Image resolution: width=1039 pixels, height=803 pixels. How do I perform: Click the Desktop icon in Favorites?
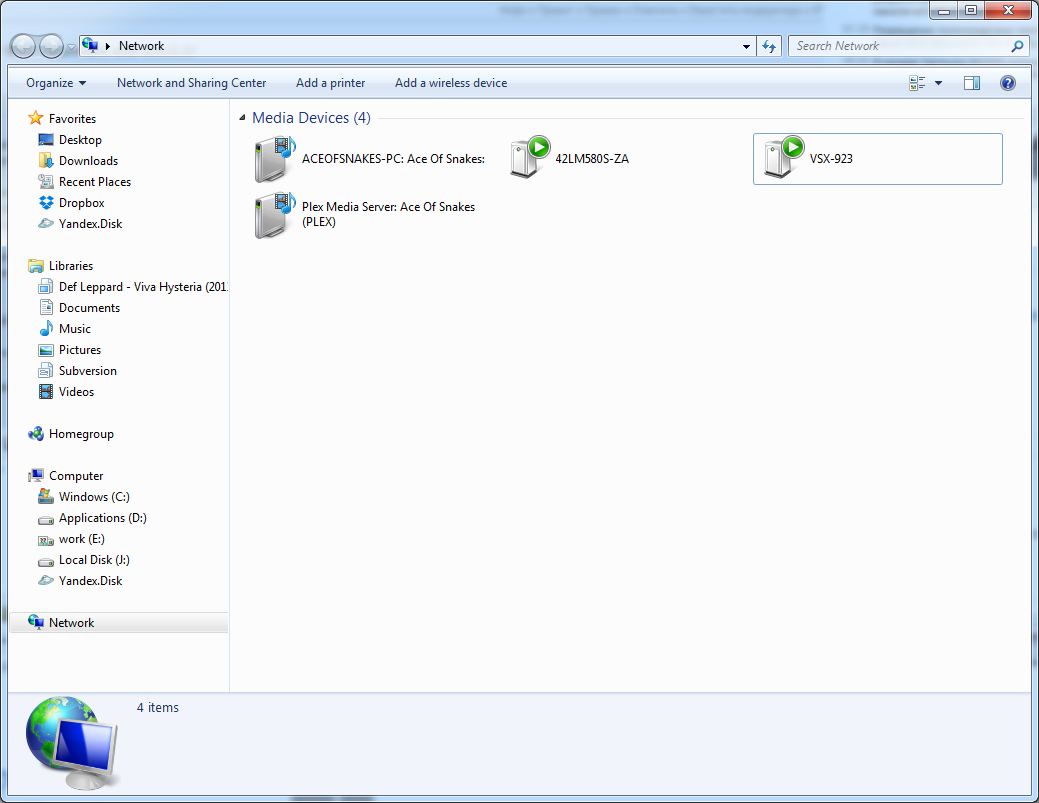click(x=46, y=139)
